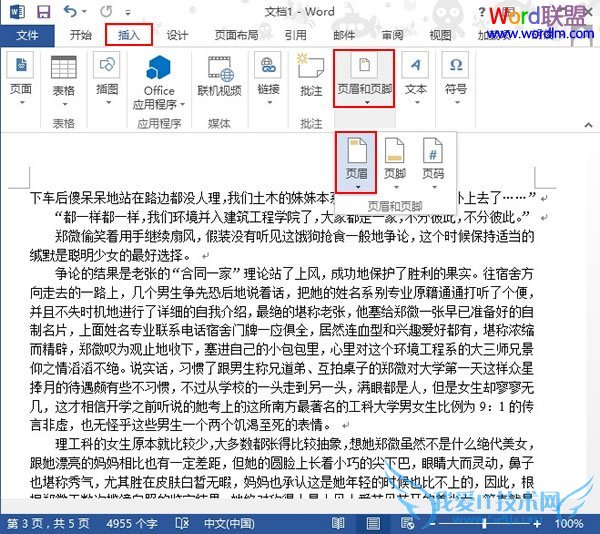
Task: Click the zoom in plus button
Action: [537, 524]
